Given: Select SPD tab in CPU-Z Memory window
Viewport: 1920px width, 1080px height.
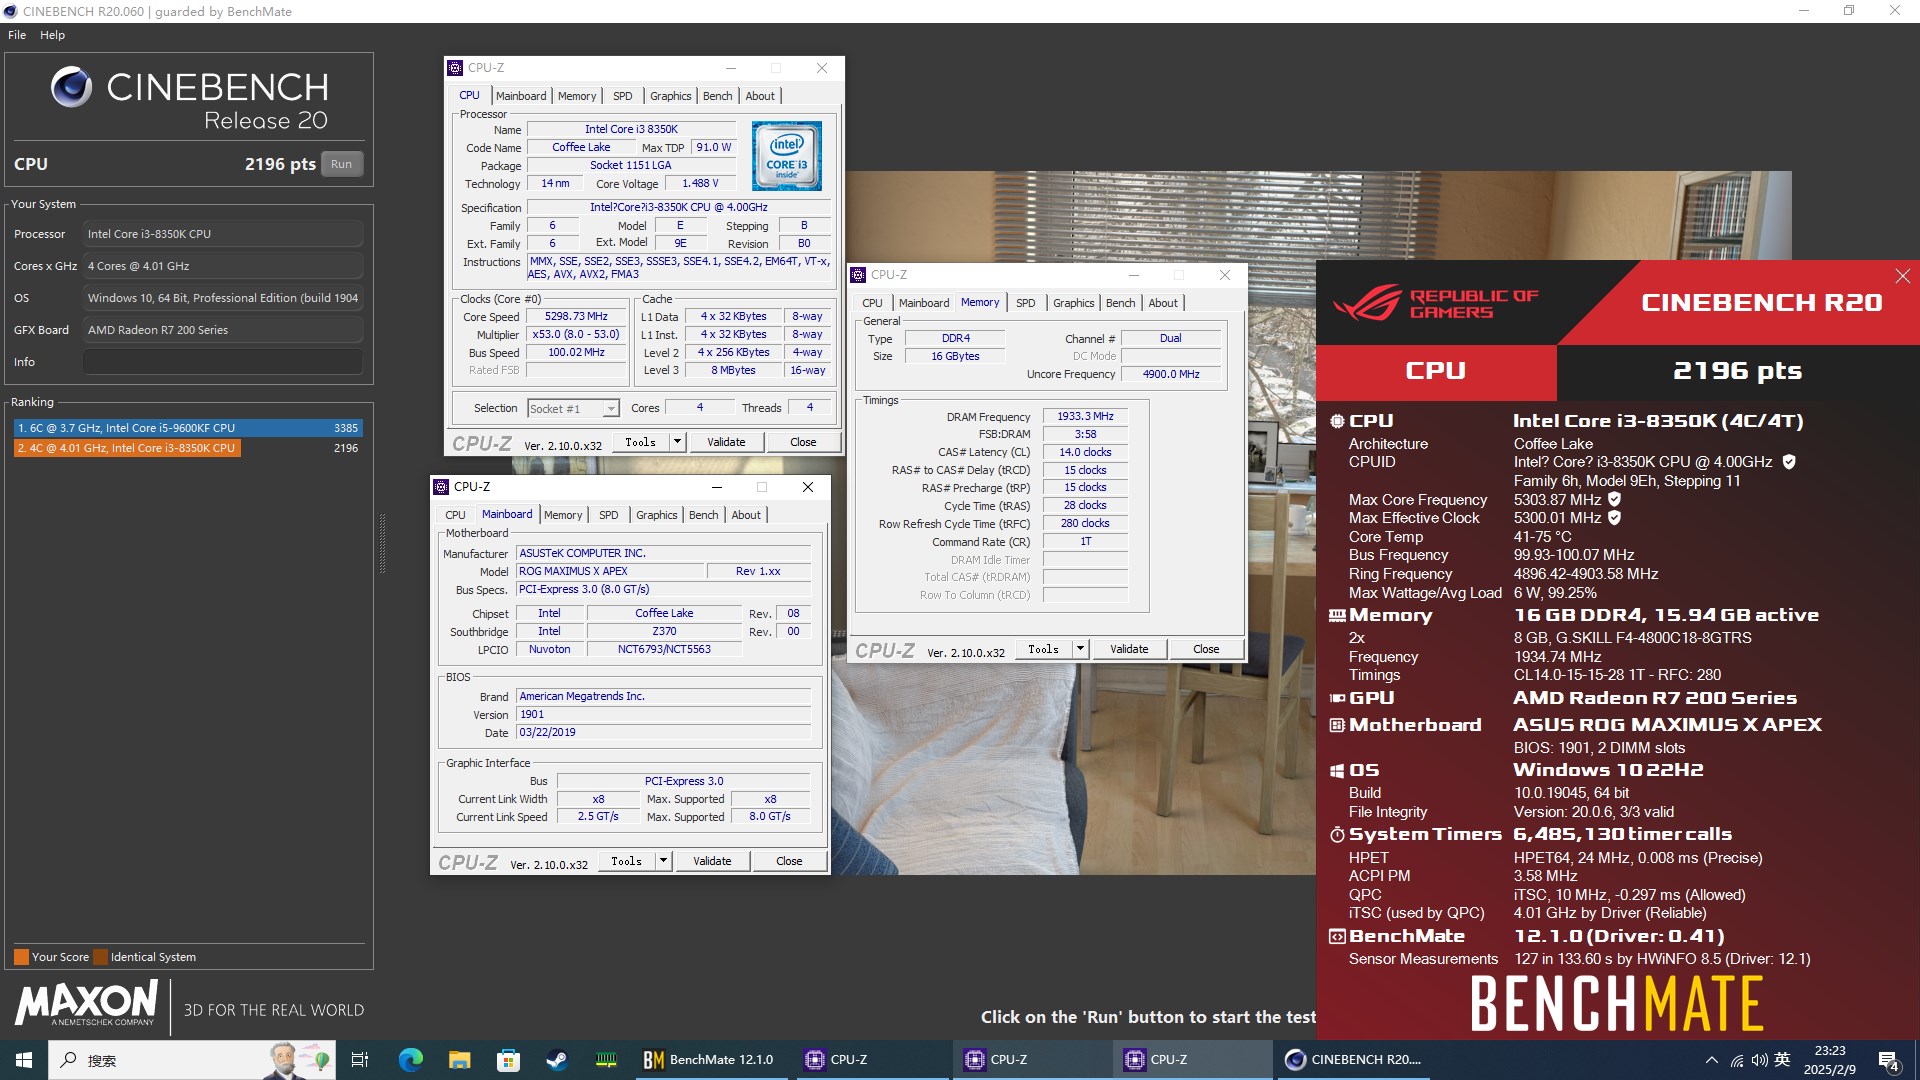Looking at the screenshot, I should point(1025,303).
